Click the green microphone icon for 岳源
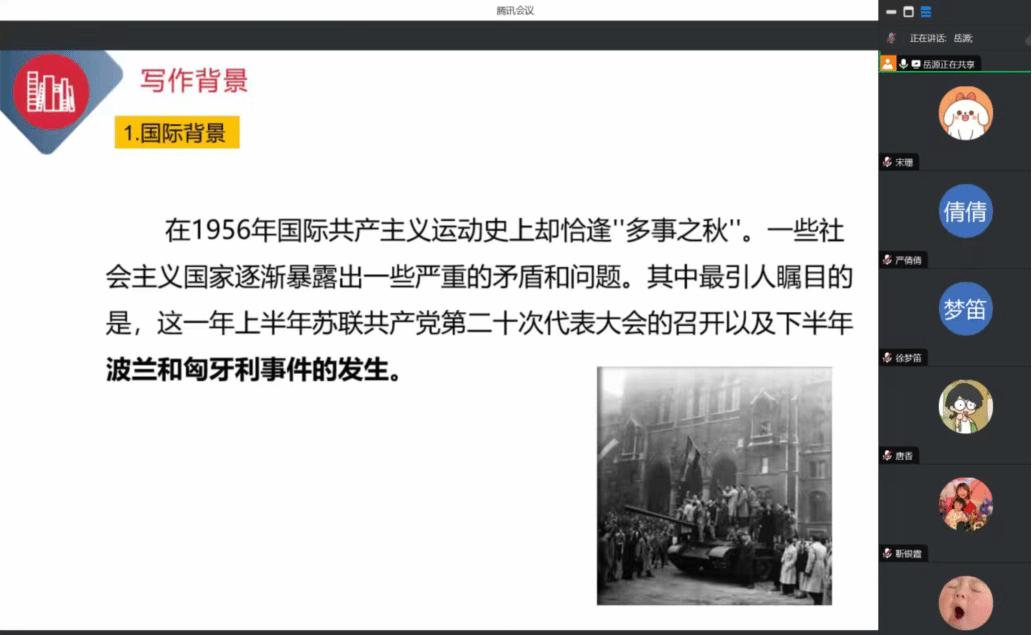This screenshot has width=1032, height=635. pyautogui.click(x=903, y=63)
